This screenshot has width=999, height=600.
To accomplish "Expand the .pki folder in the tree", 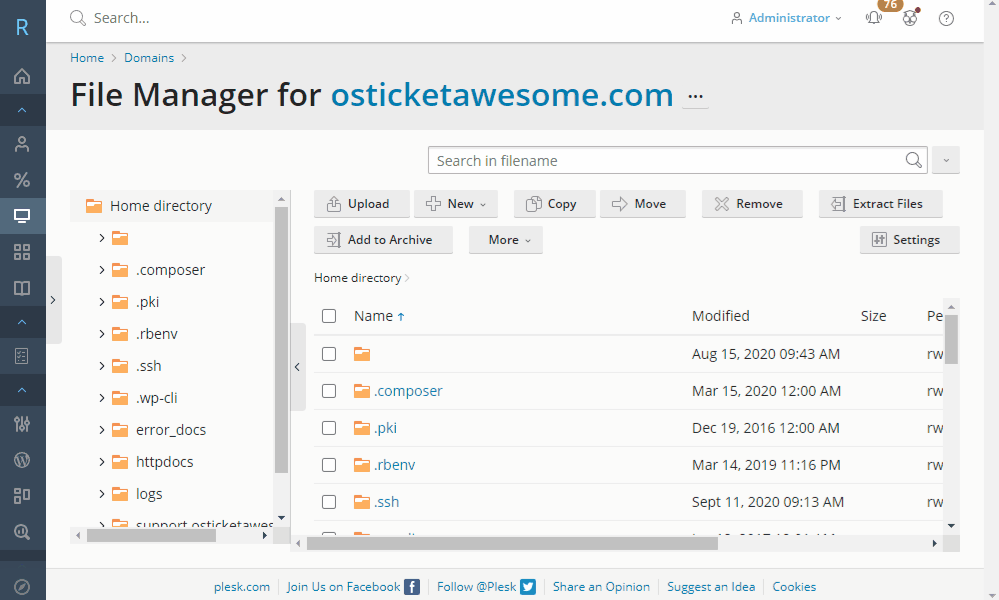I will pos(102,302).
